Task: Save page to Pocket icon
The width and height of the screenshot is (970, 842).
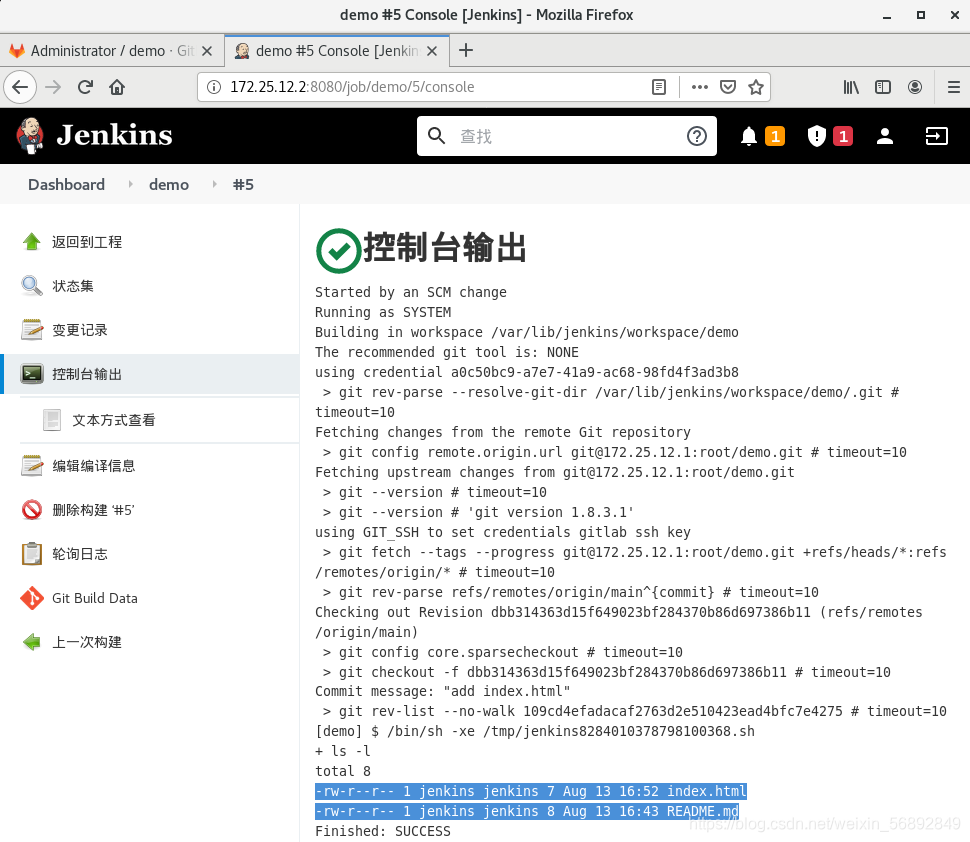Action: click(728, 87)
